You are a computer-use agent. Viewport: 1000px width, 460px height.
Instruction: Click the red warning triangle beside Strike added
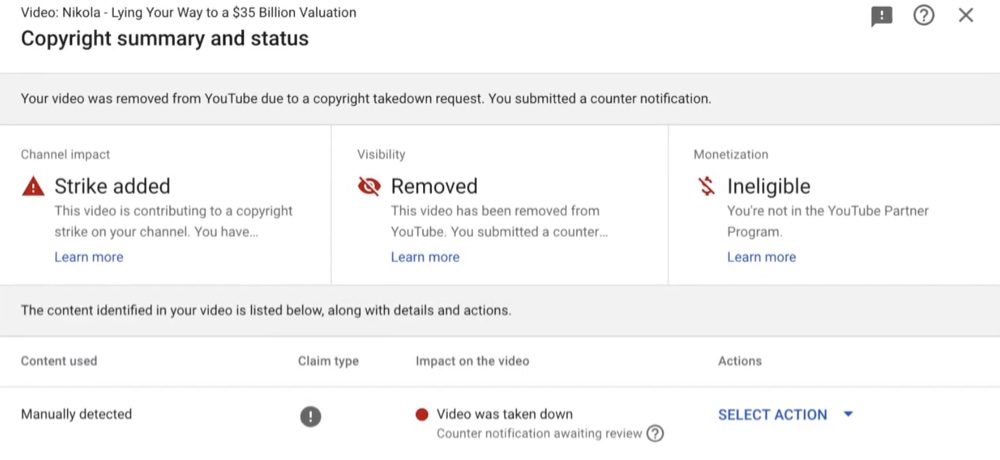33,186
